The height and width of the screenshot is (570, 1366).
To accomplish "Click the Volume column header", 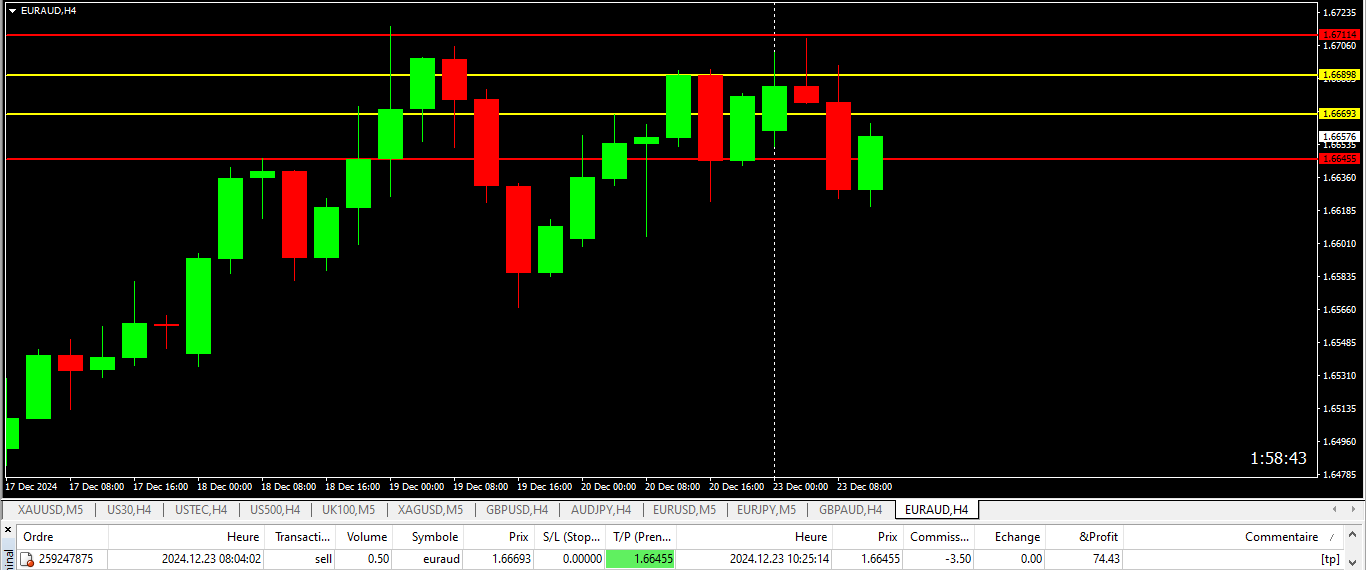I will (x=367, y=537).
